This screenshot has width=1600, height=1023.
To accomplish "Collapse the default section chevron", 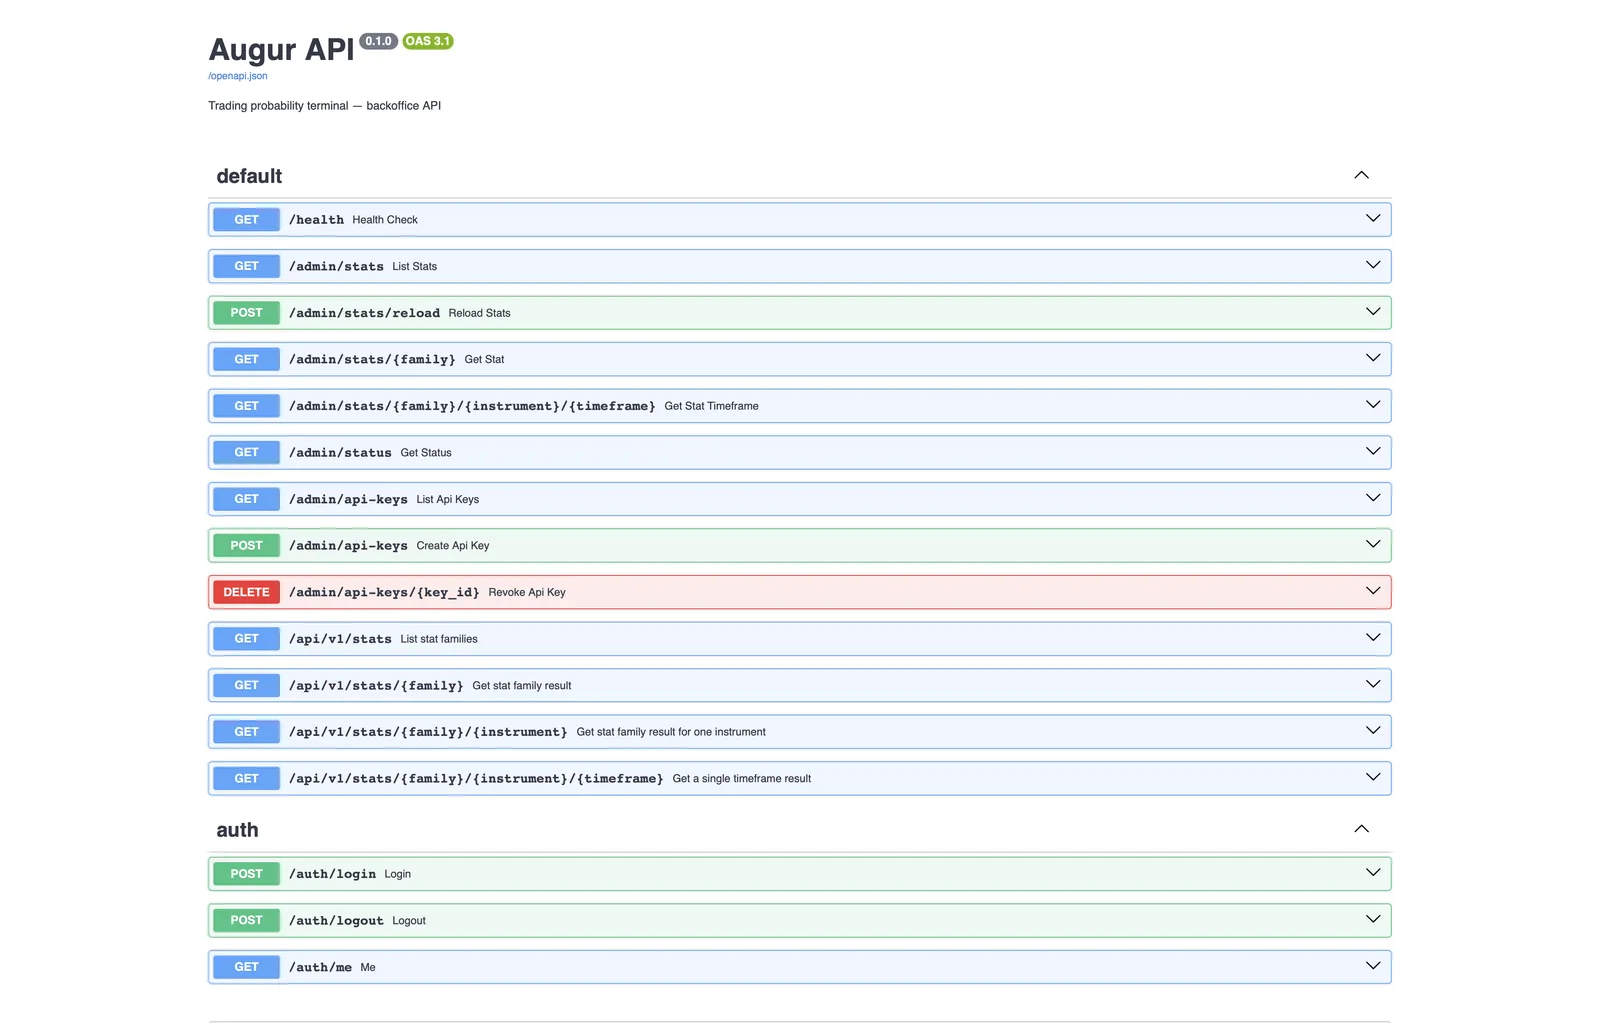I will click(1361, 175).
